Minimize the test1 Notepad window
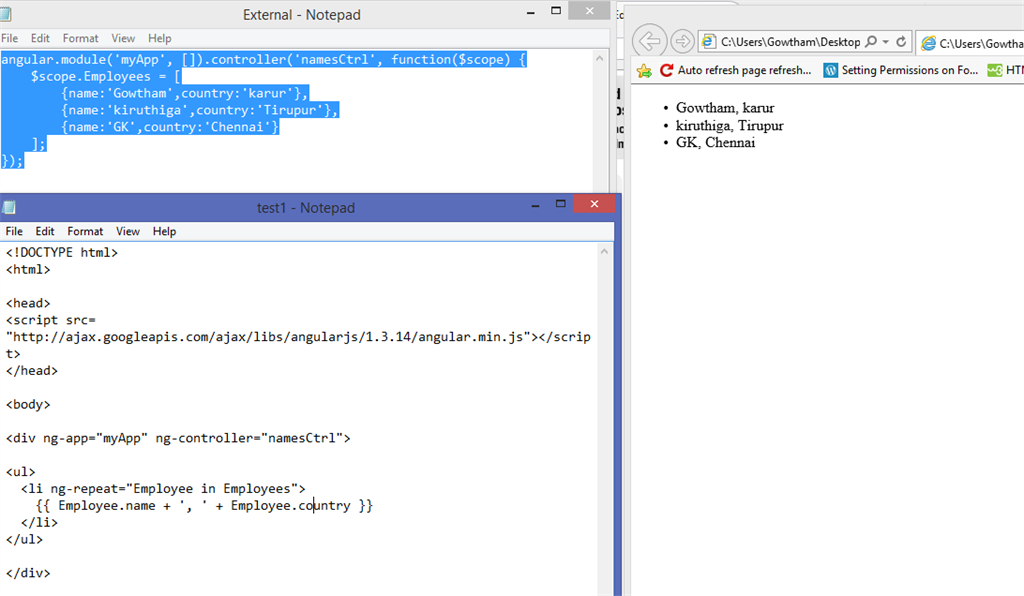1024x596 pixels. click(x=536, y=205)
